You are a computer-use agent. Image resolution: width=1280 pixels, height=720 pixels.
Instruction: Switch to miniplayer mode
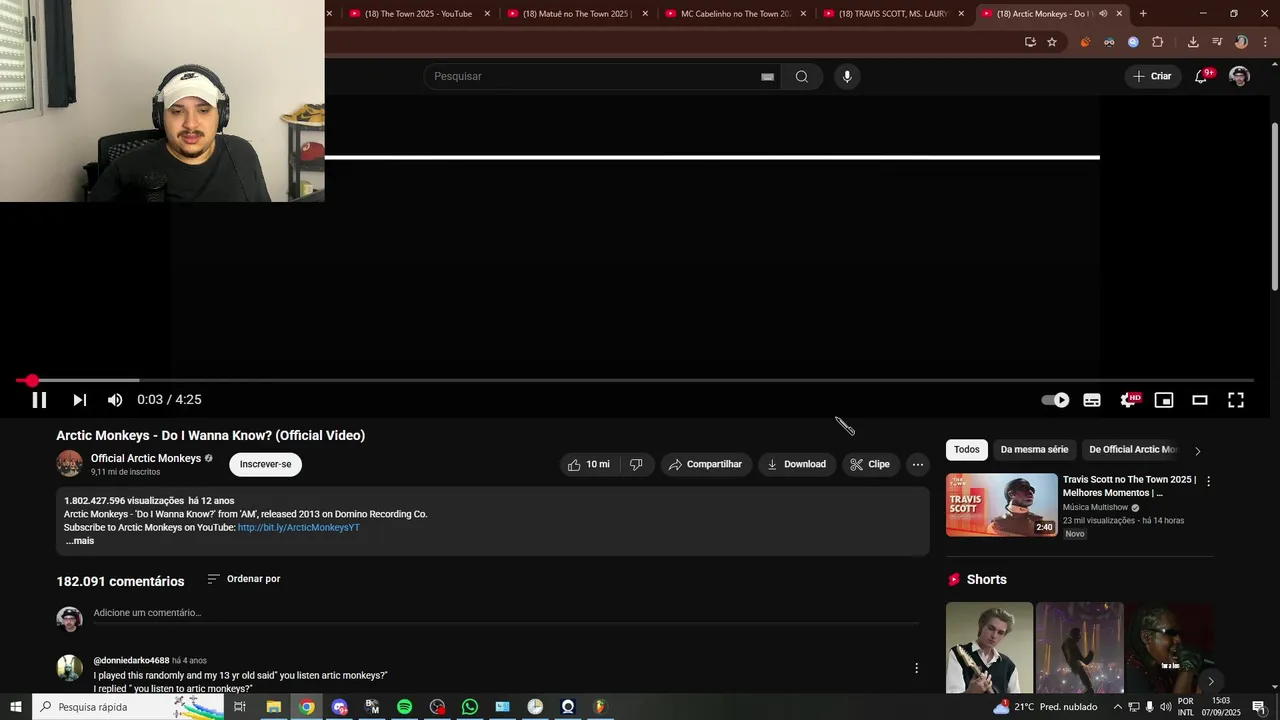point(1164,400)
